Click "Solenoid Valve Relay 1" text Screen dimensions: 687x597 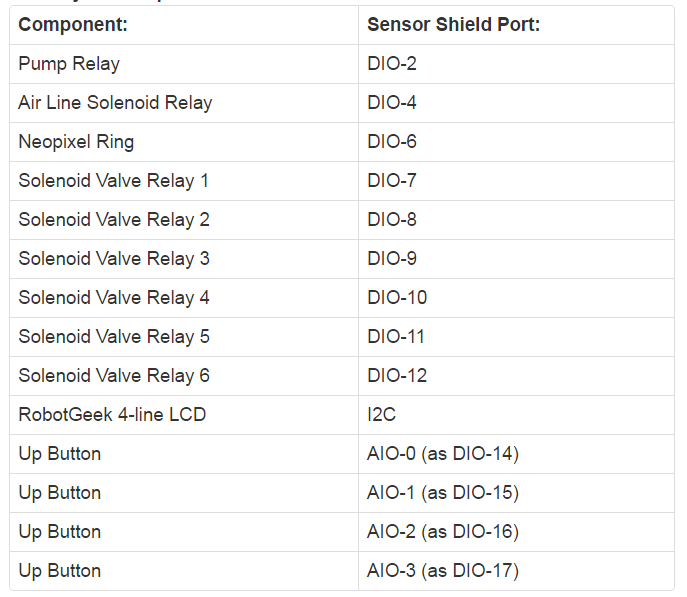pyautogui.click(x=113, y=181)
